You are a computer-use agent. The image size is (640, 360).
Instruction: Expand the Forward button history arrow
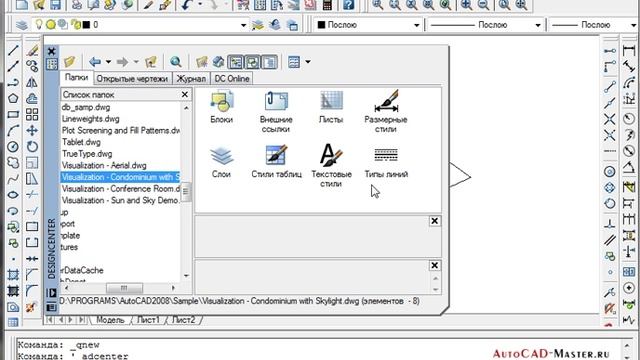(x=136, y=62)
